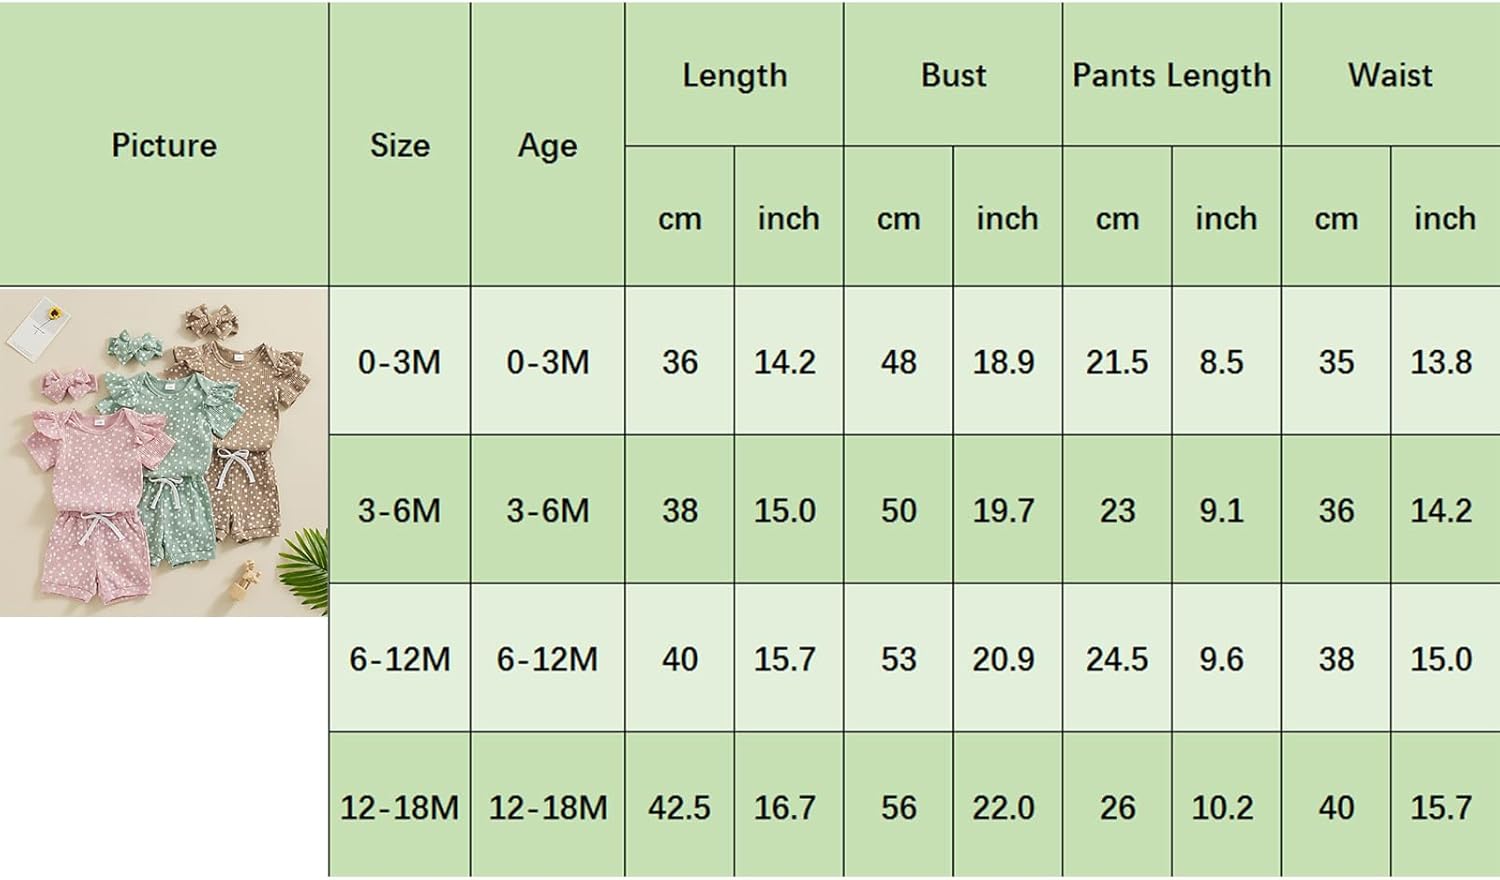The width and height of the screenshot is (1500, 880).
Task: Select 3-6M in the Age column
Action: [547, 510]
